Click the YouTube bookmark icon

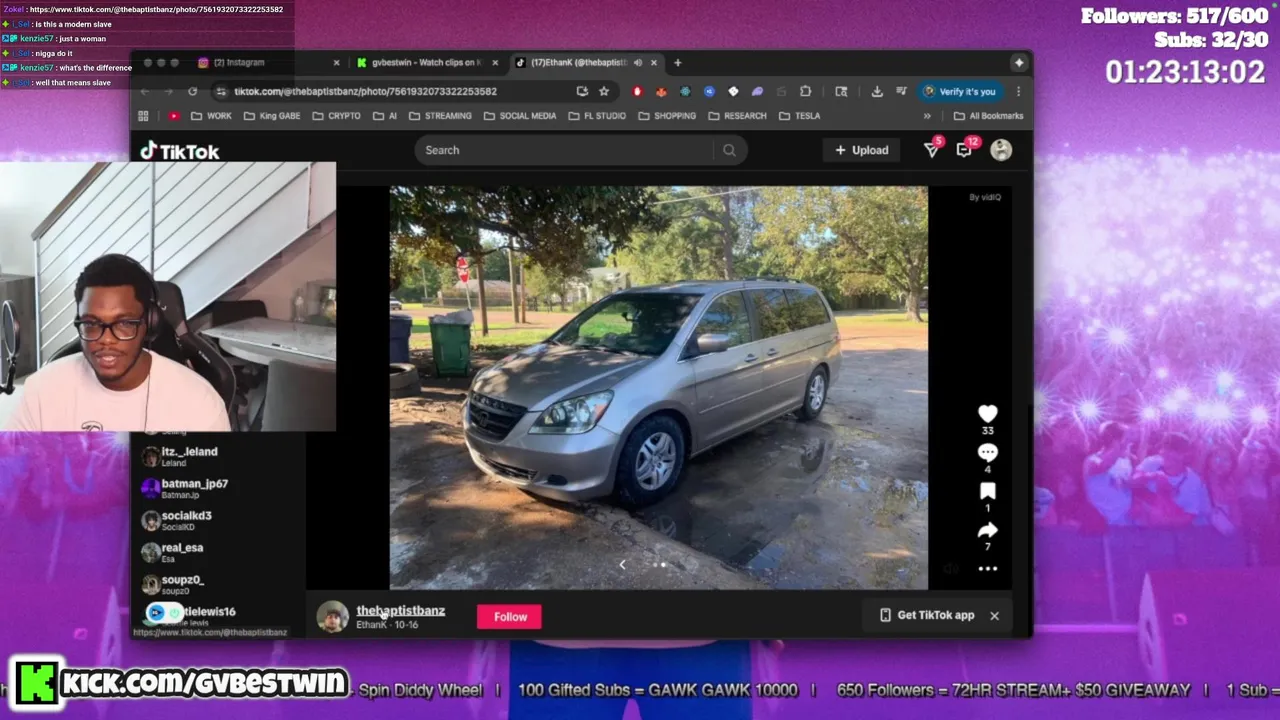click(174, 116)
